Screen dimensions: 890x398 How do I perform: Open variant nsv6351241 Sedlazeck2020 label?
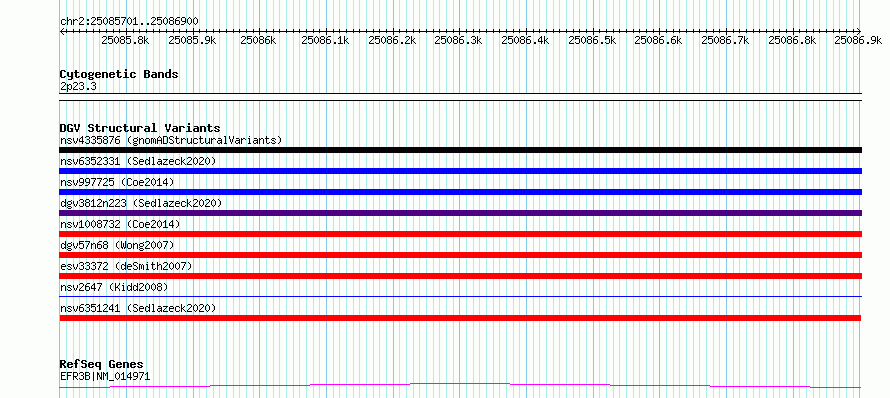138,308
